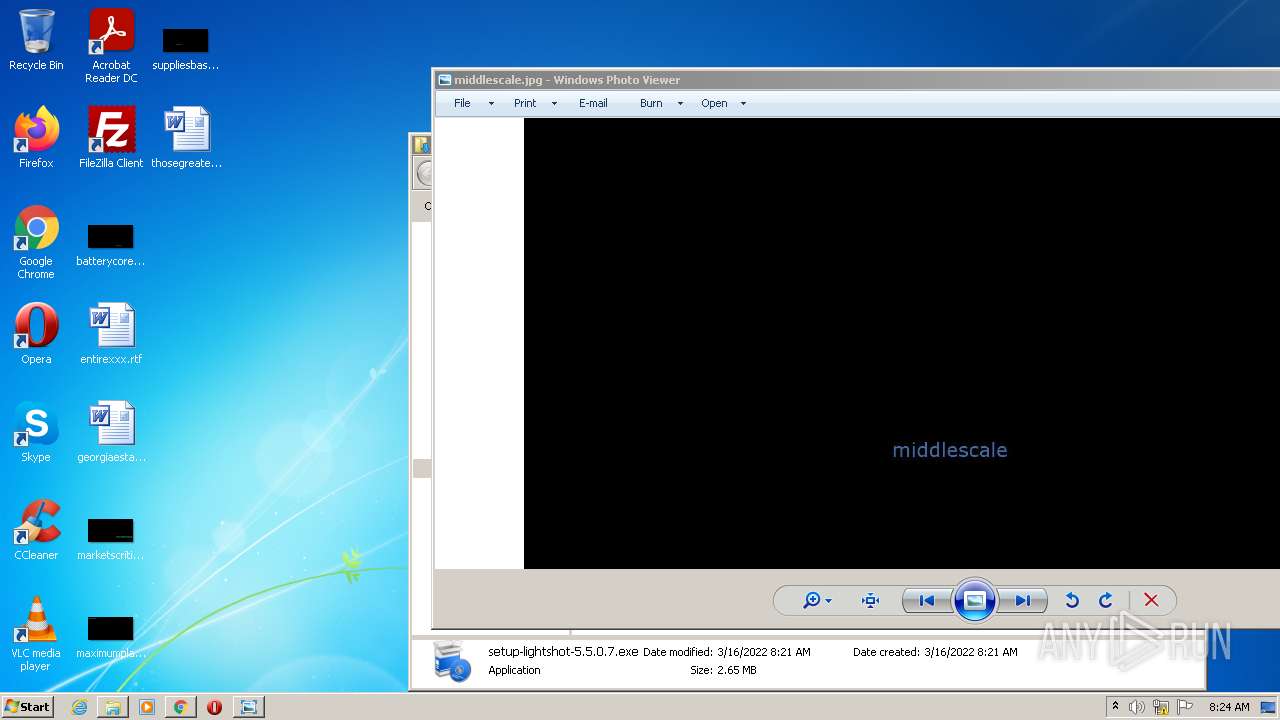Expand the Print dropdown arrow
This screenshot has height=720, width=1280.
point(554,103)
